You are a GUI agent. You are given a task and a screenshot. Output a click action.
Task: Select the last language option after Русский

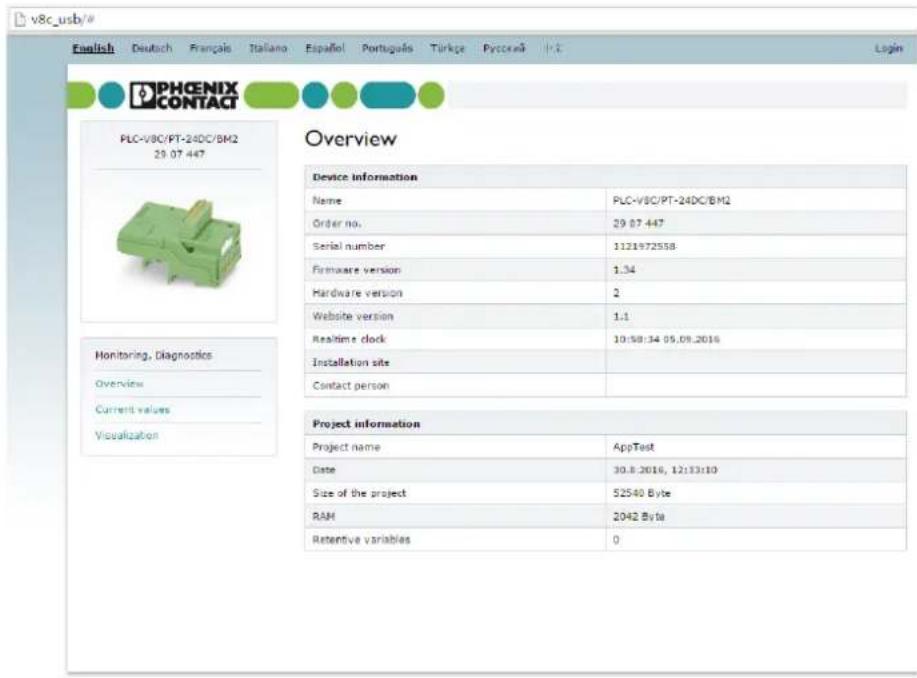pyautogui.click(x=553, y=48)
